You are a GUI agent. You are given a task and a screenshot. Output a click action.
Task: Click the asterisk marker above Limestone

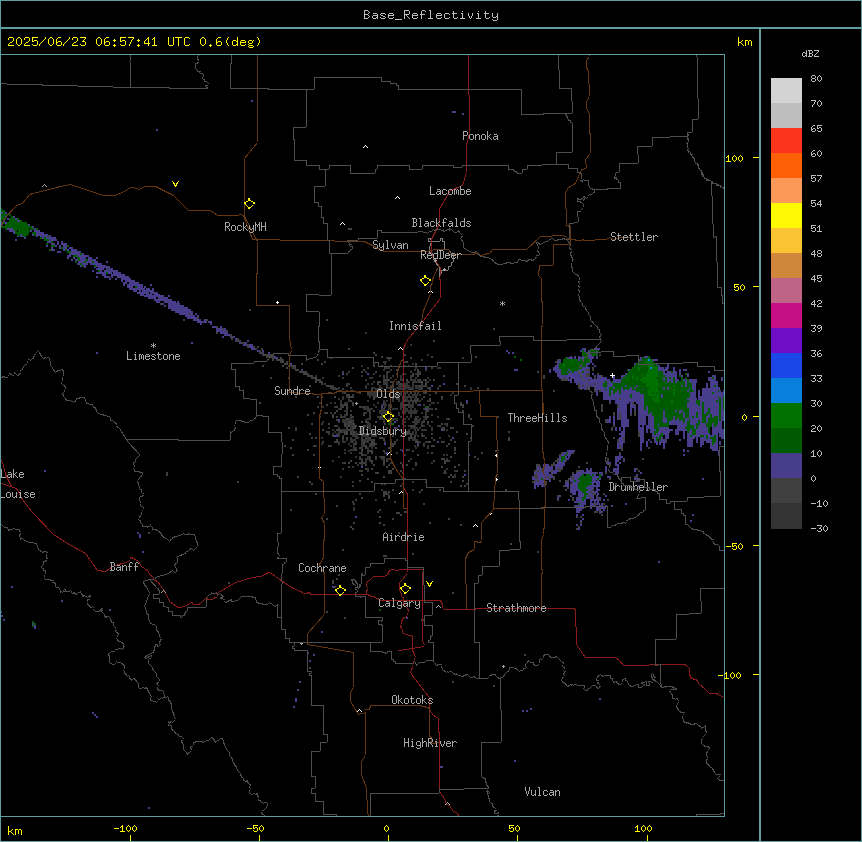(x=153, y=346)
